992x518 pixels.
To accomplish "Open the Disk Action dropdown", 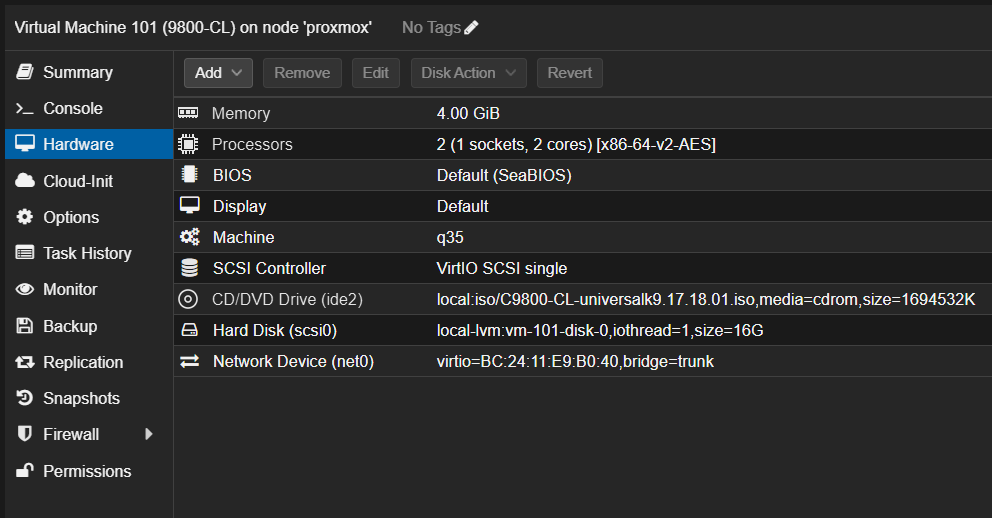I will (x=469, y=73).
